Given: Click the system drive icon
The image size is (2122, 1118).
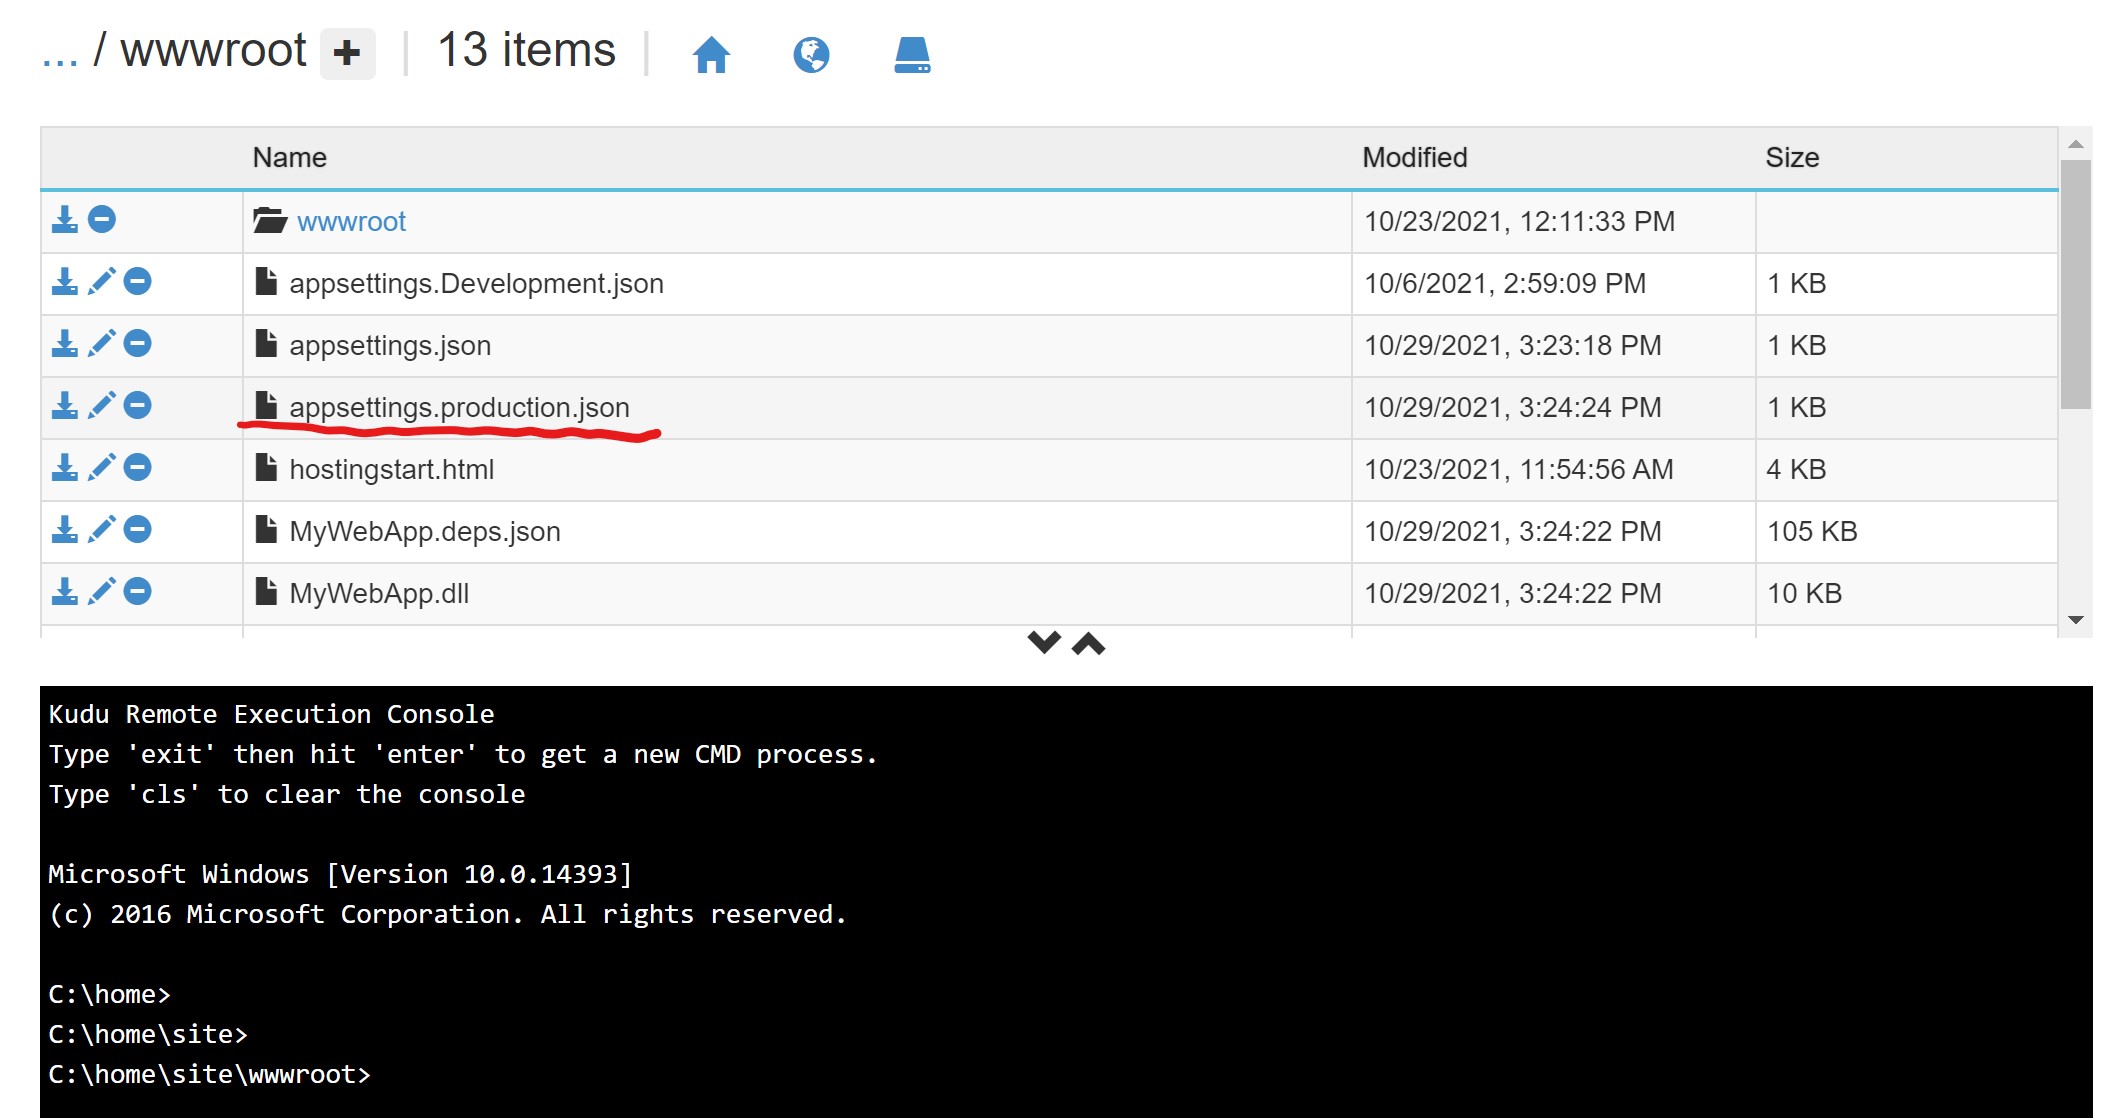Looking at the screenshot, I should click(x=912, y=54).
